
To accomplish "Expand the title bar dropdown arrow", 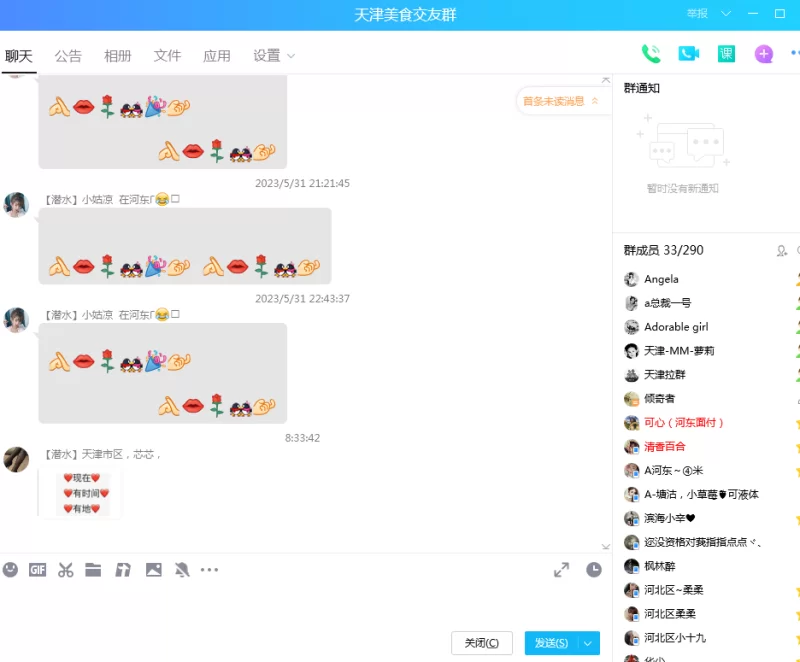I will click(726, 14).
